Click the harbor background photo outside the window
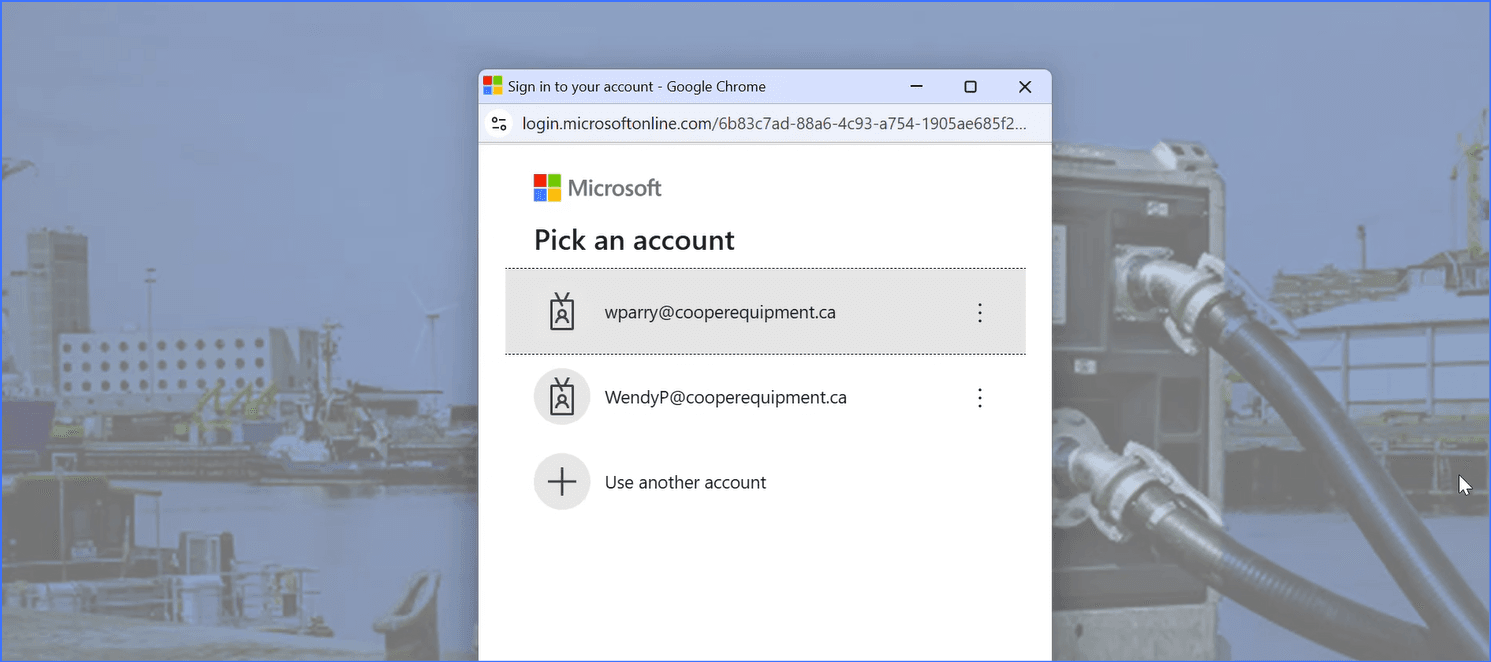1491x662 pixels. click(240, 400)
